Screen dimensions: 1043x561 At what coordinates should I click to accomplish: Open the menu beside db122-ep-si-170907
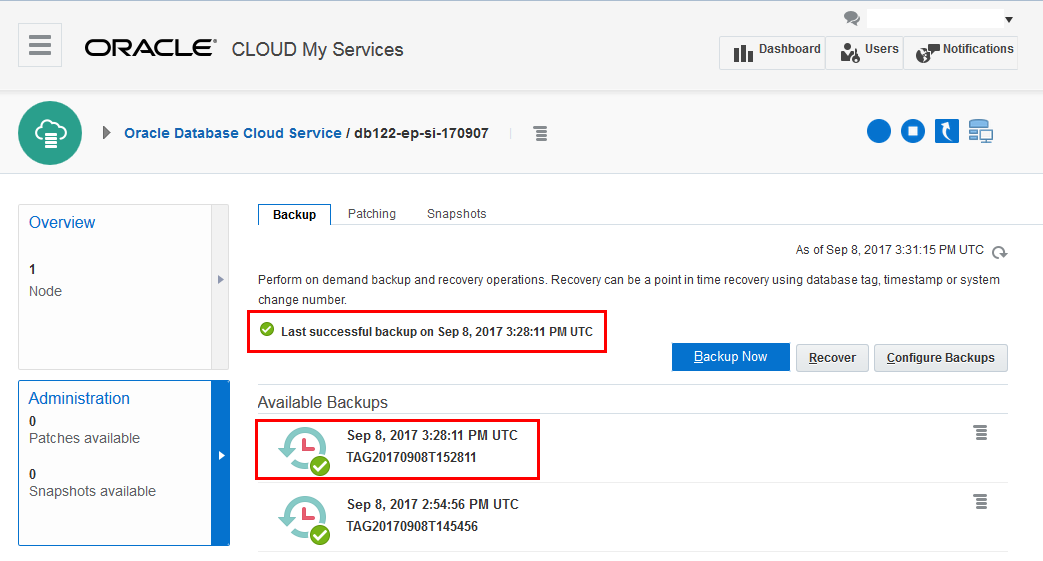540,133
